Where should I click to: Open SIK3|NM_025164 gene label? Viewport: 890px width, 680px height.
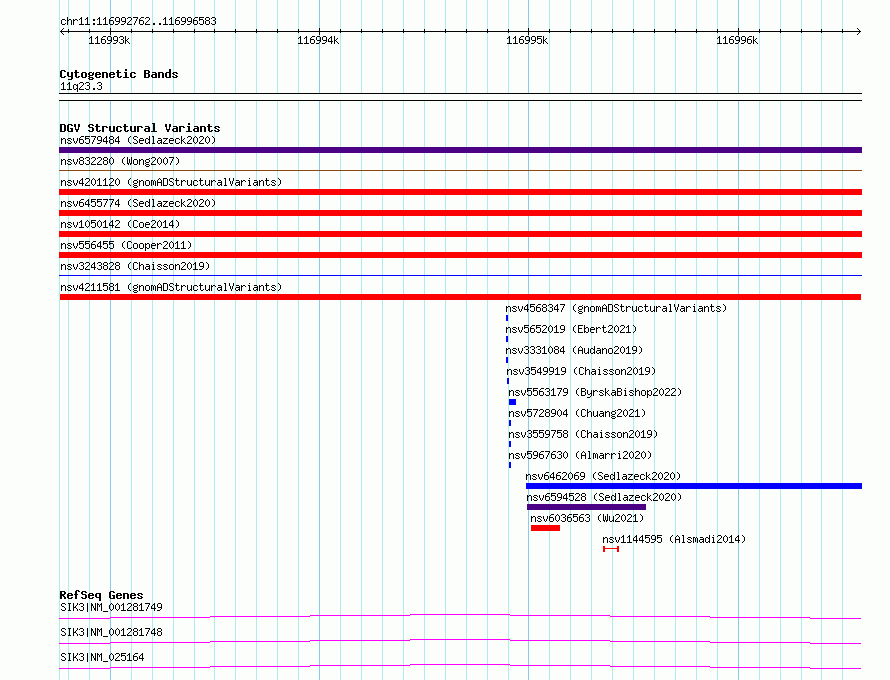click(102, 657)
